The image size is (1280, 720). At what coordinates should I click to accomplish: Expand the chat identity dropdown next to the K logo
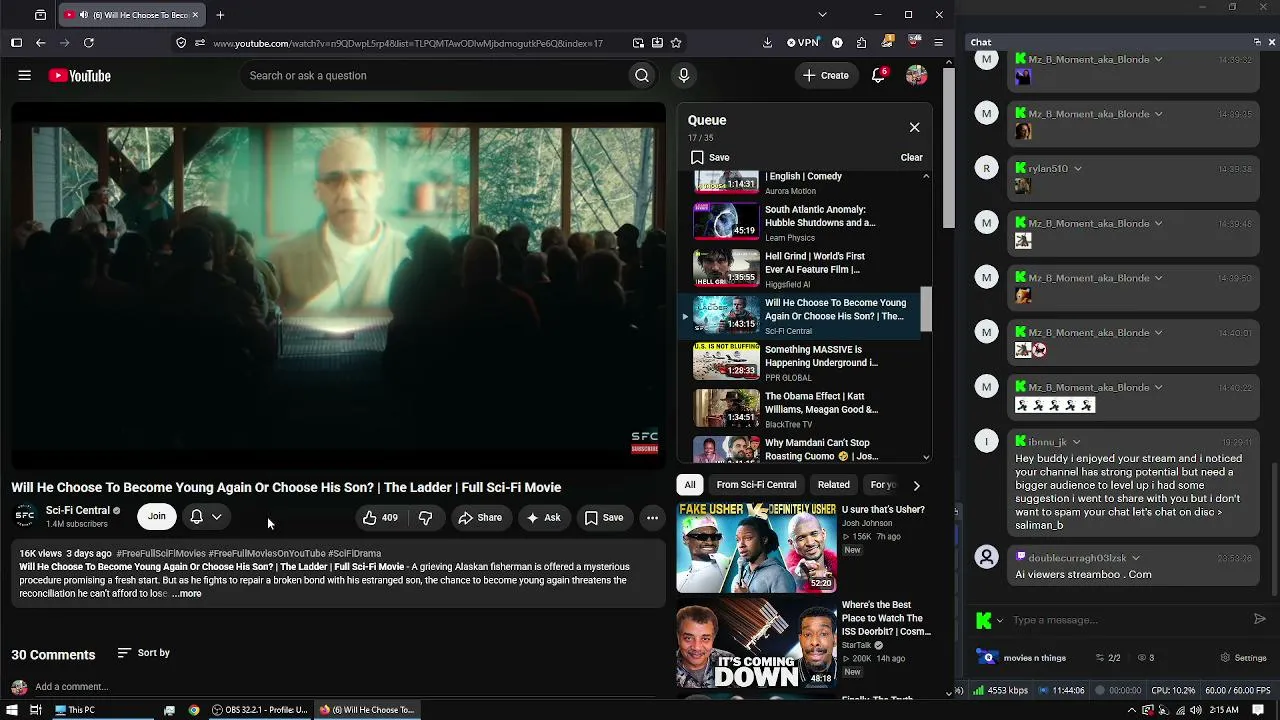(x=999, y=621)
